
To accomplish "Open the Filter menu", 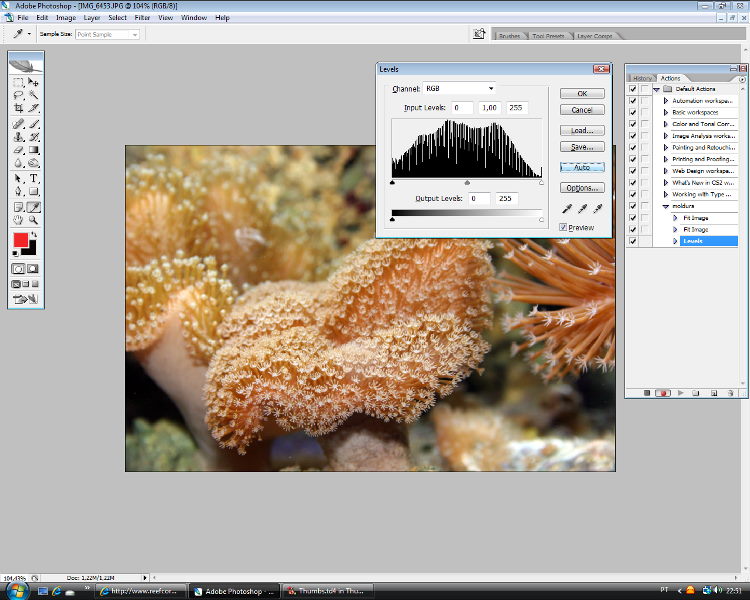I will 142,18.
